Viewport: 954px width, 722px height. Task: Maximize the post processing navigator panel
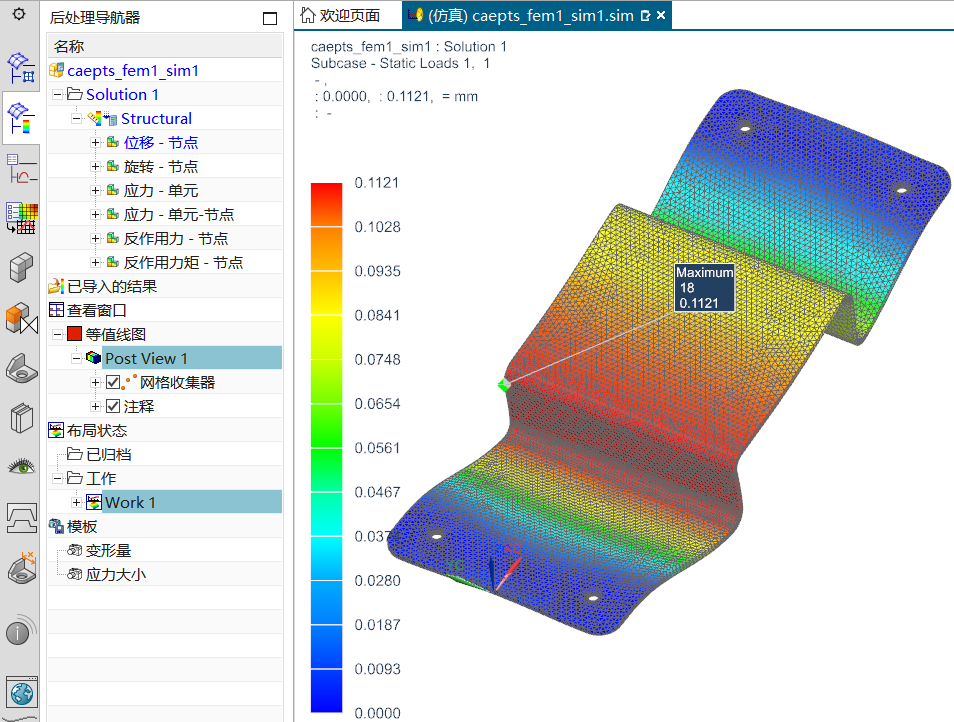pos(270,18)
